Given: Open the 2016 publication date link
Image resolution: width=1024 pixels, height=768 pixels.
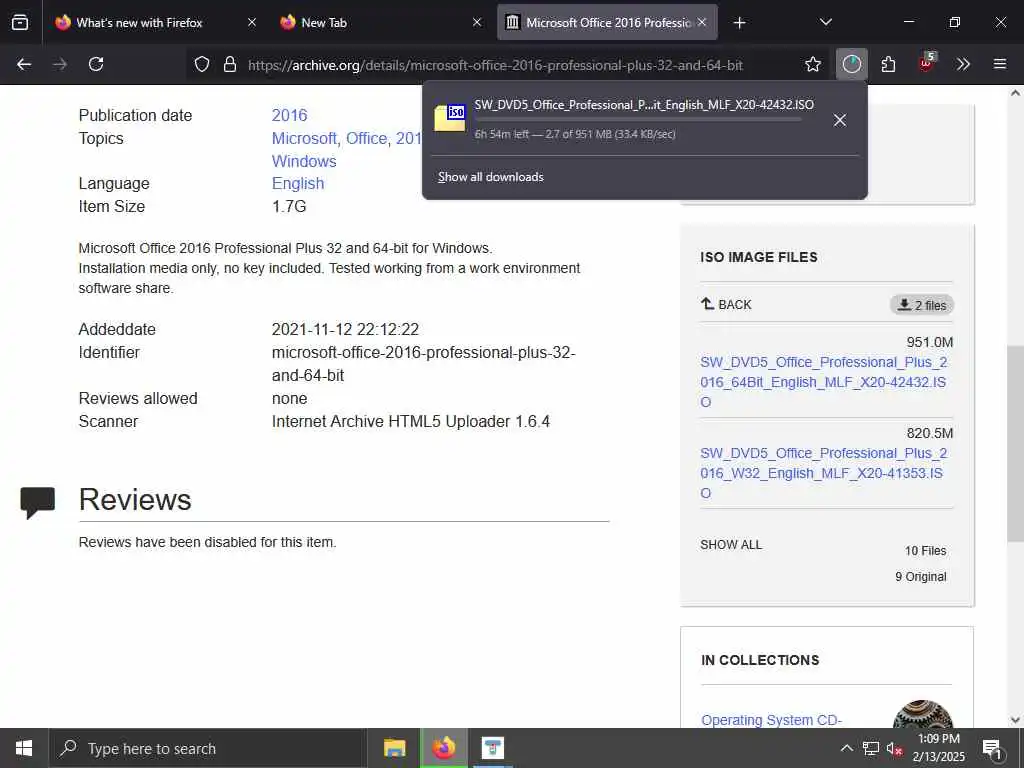Looking at the screenshot, I should [x=289, y=116].
